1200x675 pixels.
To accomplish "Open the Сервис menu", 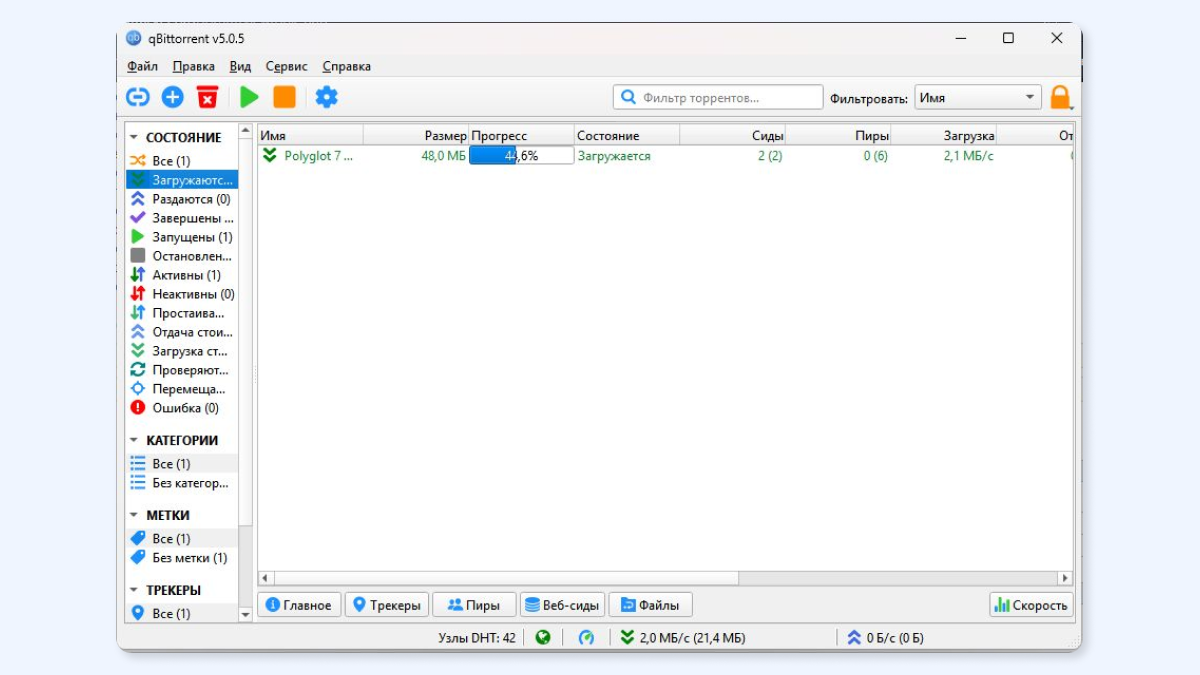I will coord(287,67).
